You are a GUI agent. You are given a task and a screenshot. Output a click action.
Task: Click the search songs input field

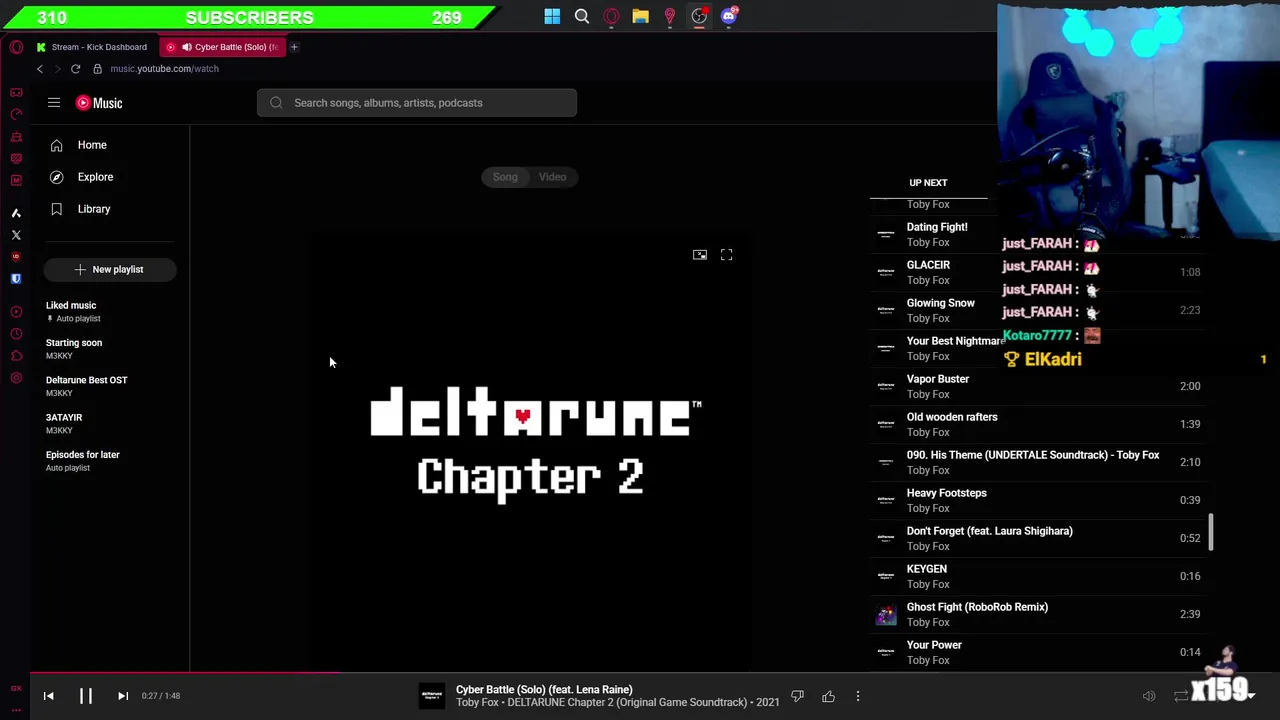point(417,103)
